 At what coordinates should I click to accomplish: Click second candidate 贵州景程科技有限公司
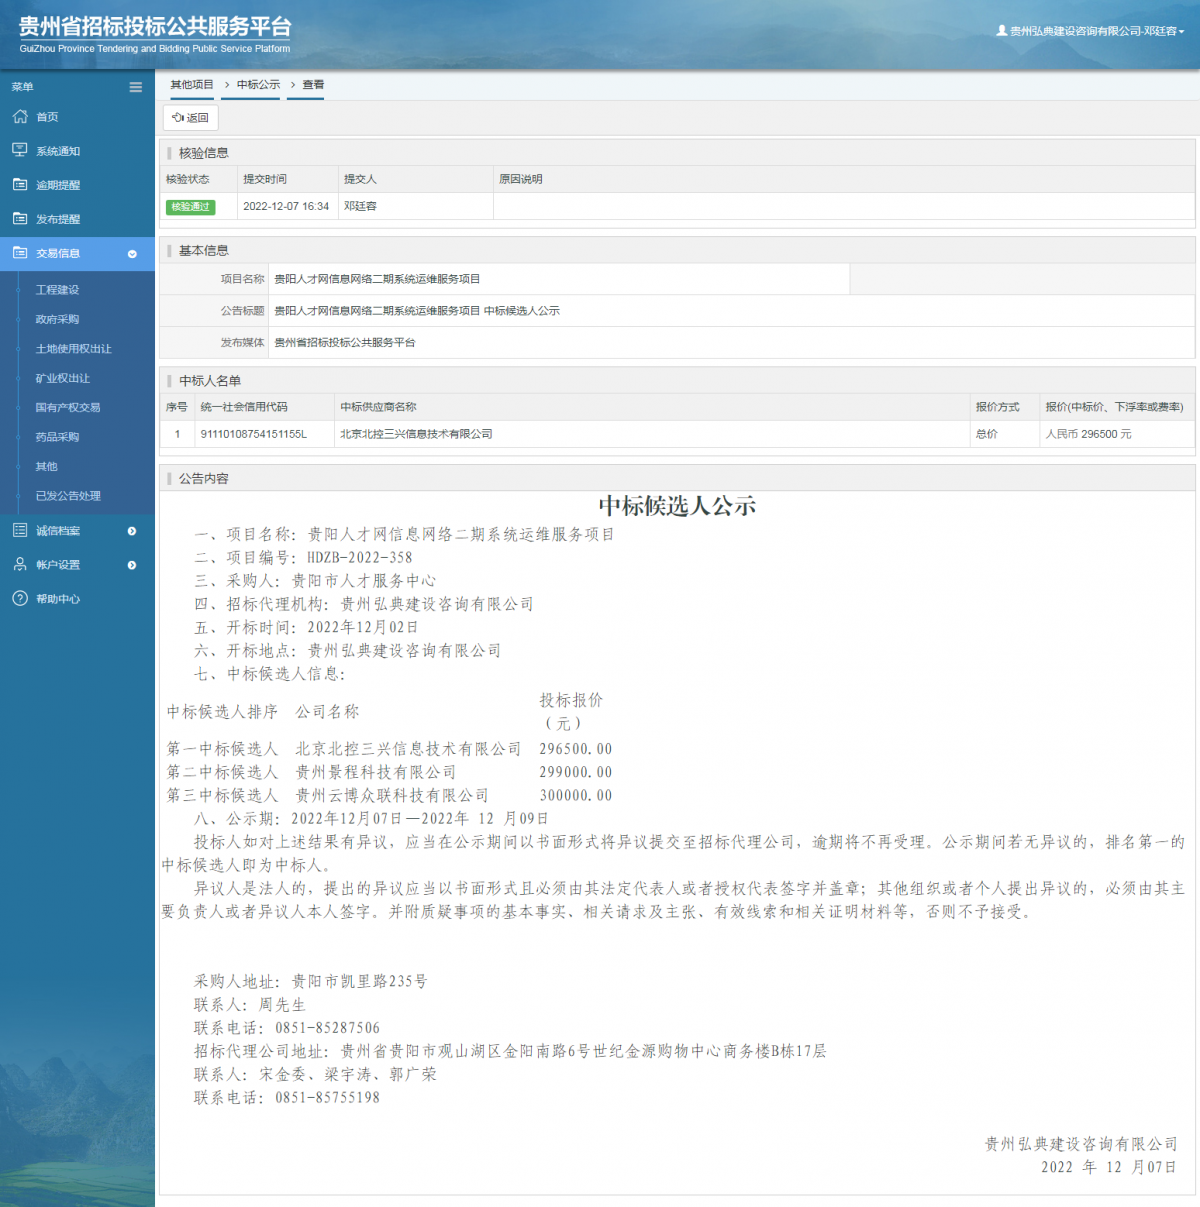tap(375, 772)
